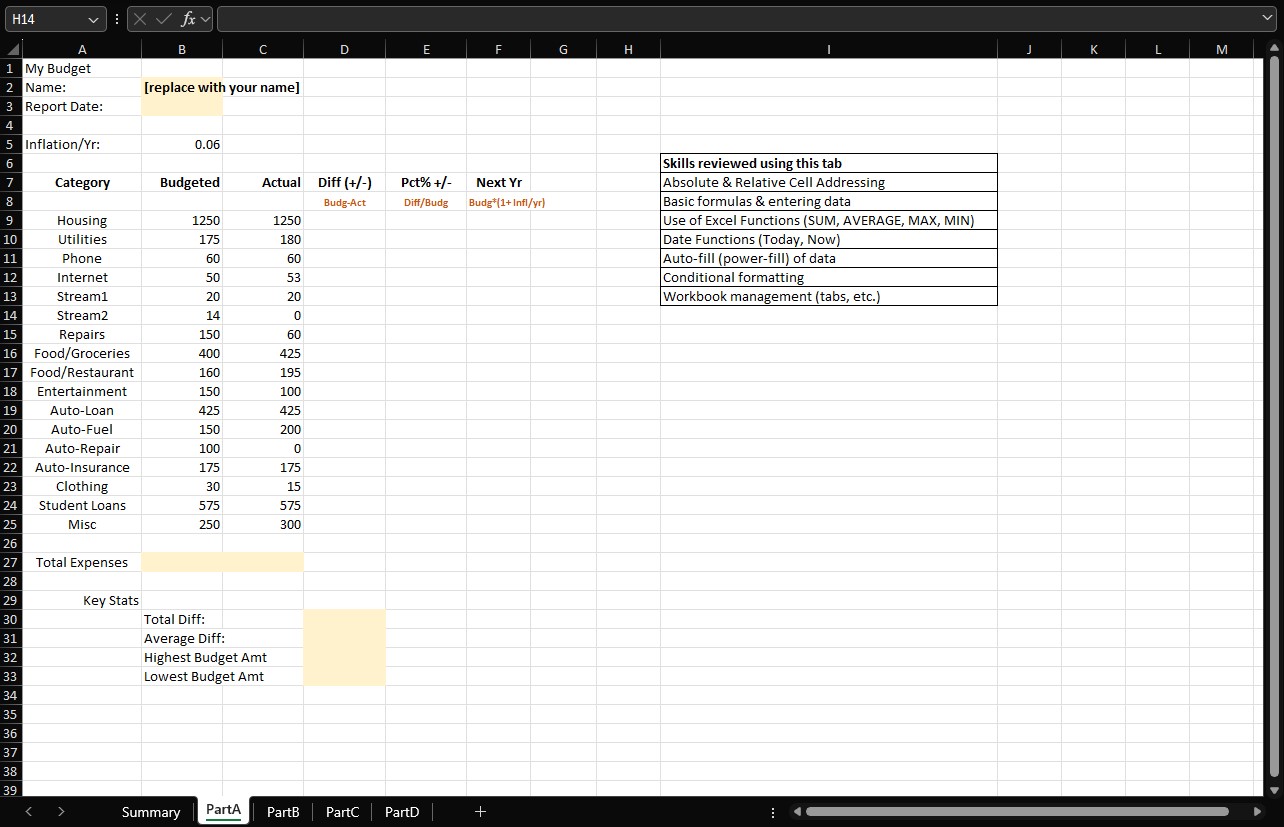Open the Insert Function (fx) dialog
Viewport: 1284px width, 827px height.
tap(186, 19)
